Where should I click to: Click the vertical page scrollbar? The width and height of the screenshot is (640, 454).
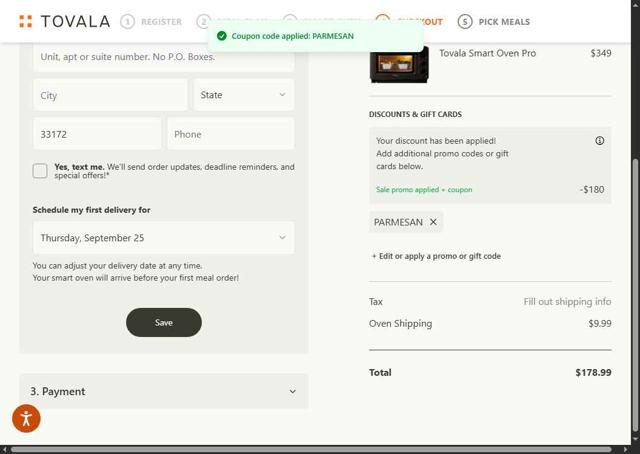coord(635,294)
